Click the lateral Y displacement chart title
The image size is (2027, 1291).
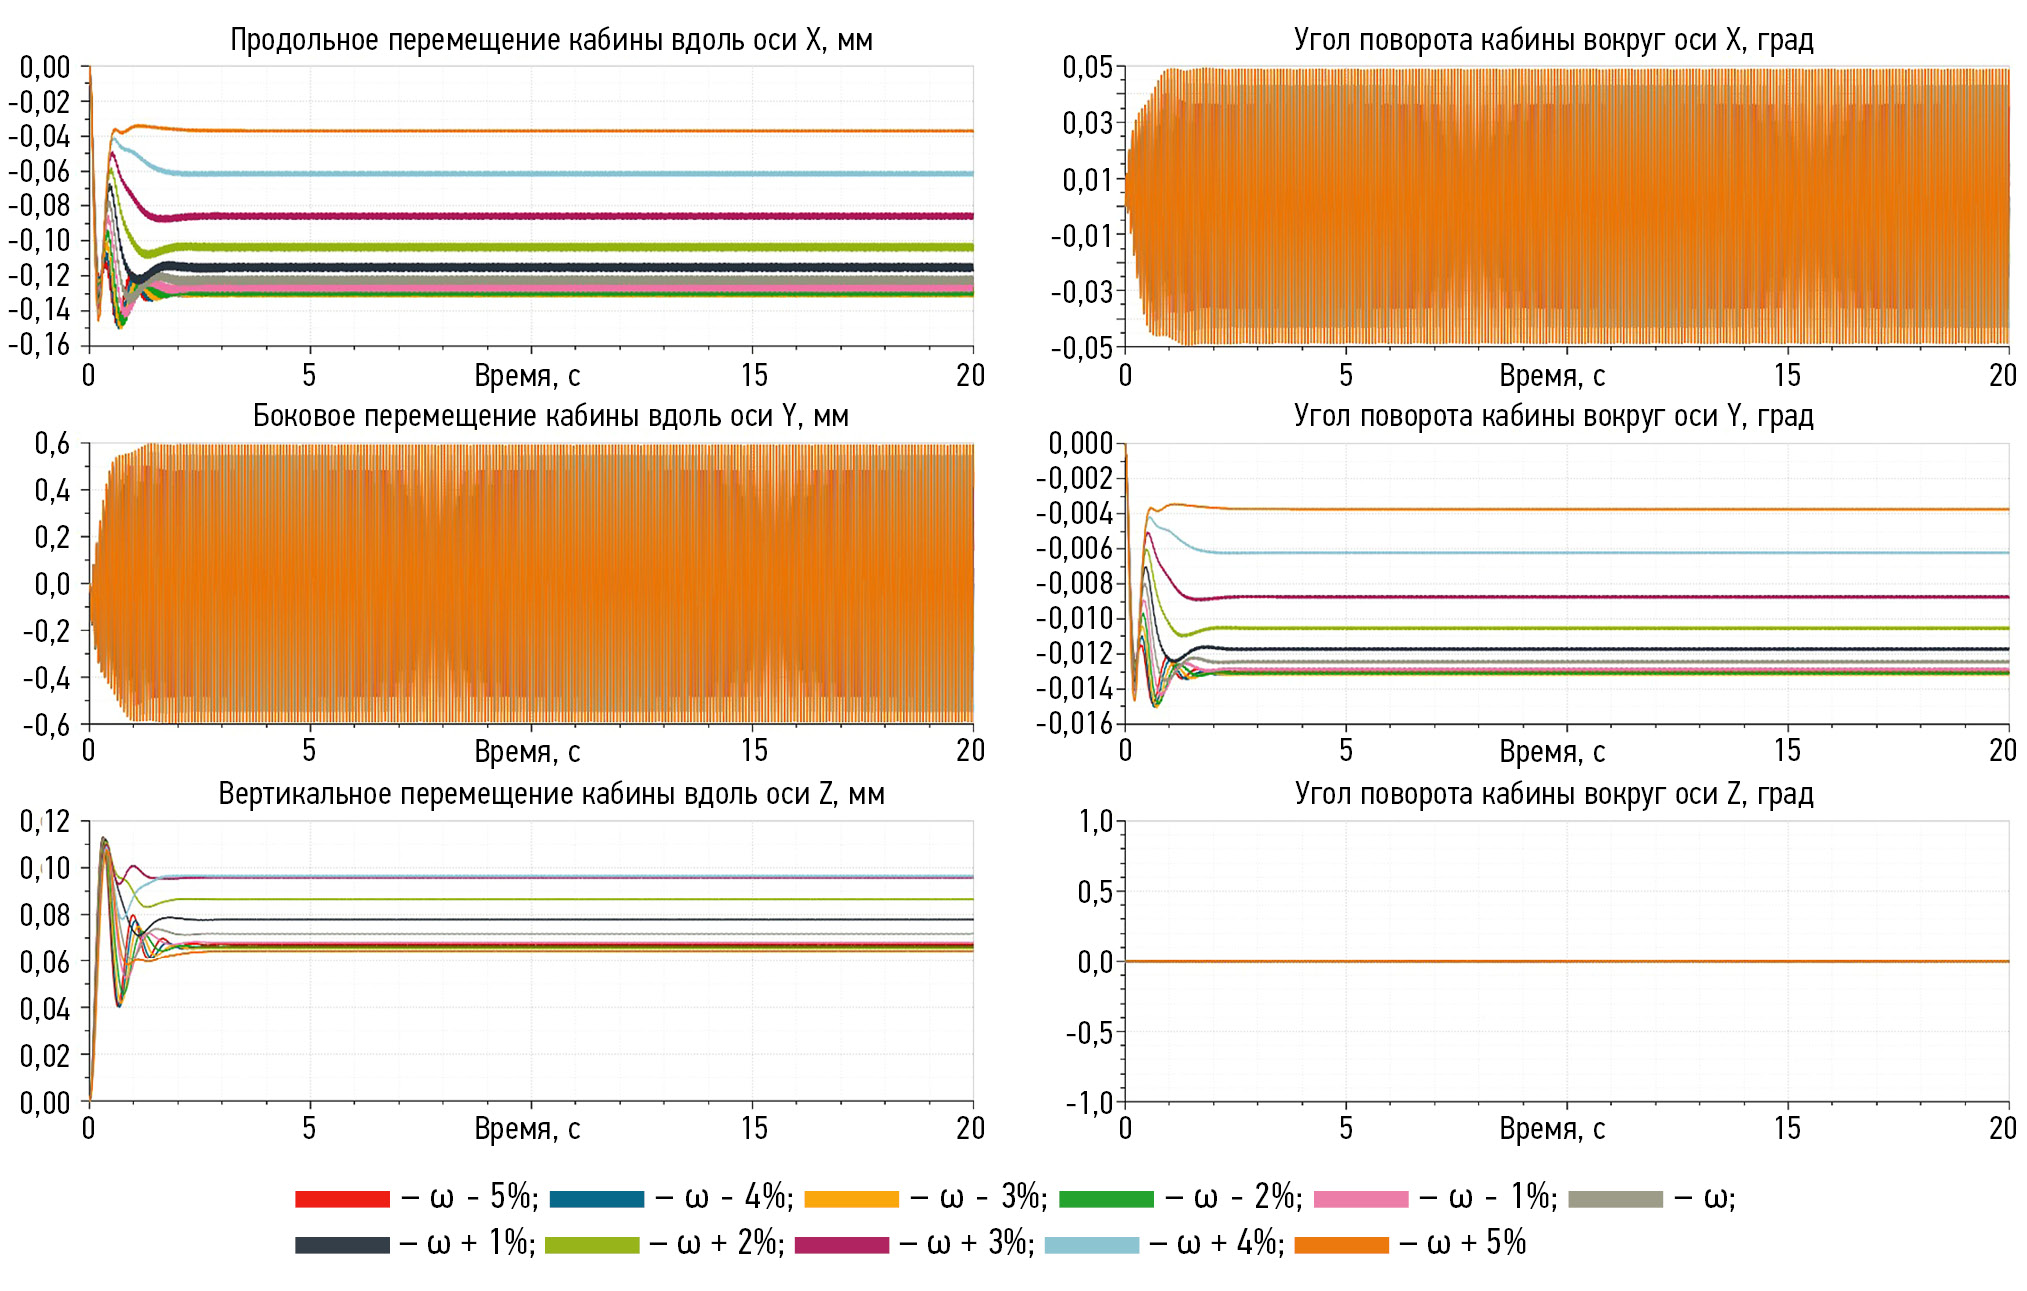pyautogui.click(x=550, y=416)
